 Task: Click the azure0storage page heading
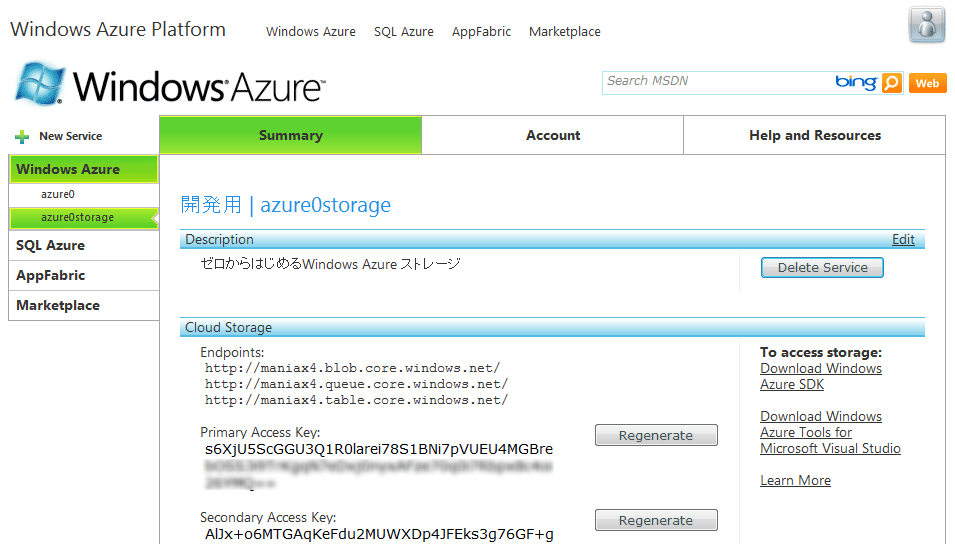coord(286,205)
